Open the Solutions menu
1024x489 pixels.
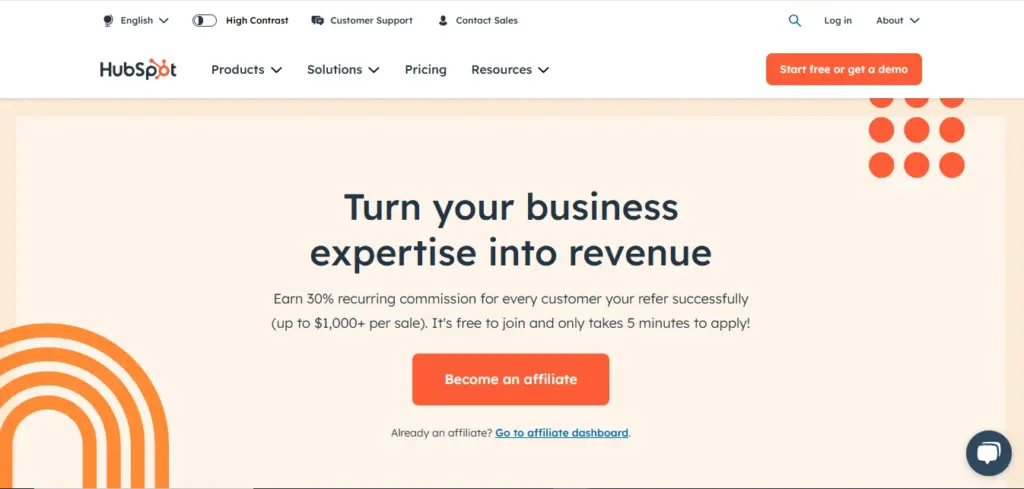click(x=343, y=70)
